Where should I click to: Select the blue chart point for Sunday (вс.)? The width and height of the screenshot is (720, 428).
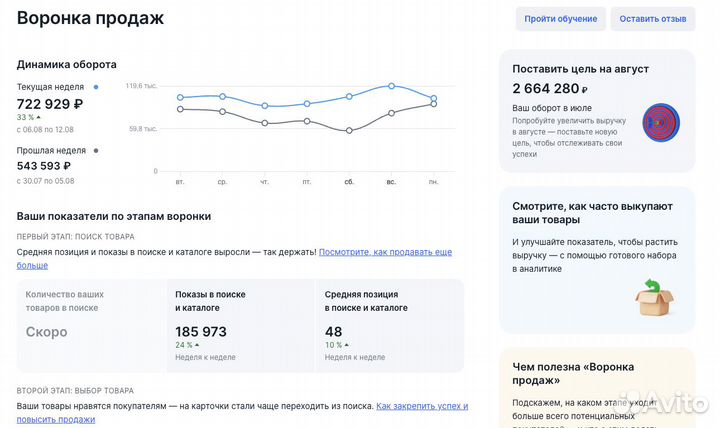pos(391,86)
